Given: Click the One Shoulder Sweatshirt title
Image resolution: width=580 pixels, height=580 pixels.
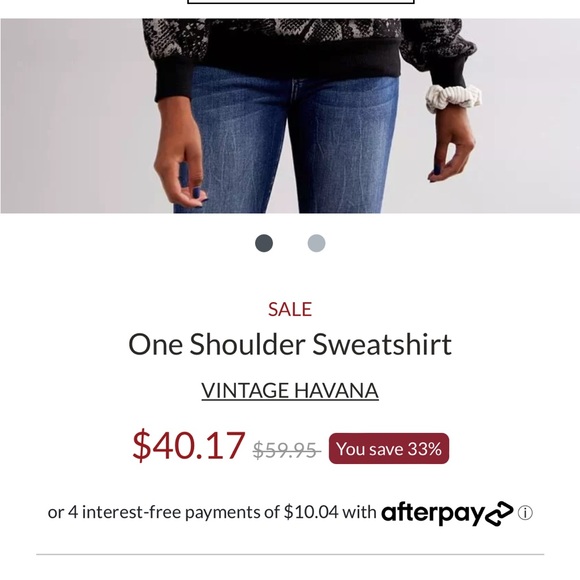Looking at the screenshot, I should 290,344.
